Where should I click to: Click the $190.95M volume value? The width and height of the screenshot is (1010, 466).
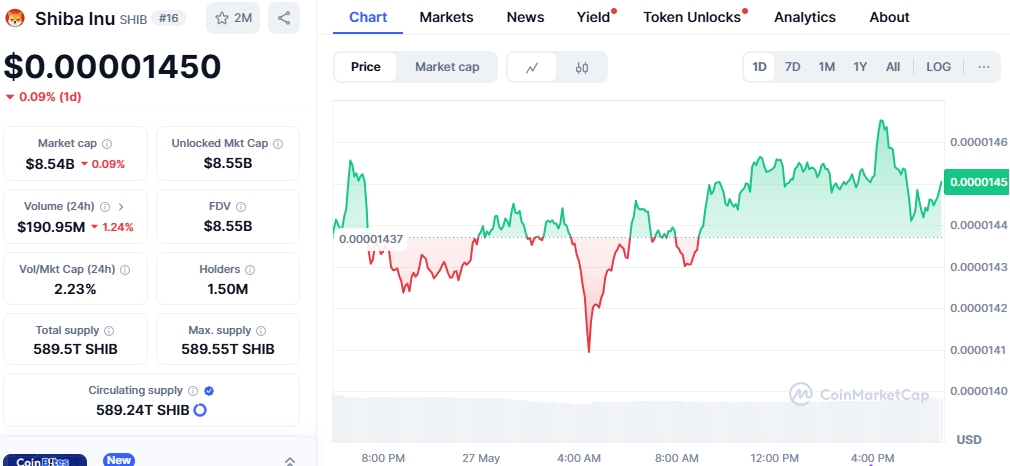(51, 227)
